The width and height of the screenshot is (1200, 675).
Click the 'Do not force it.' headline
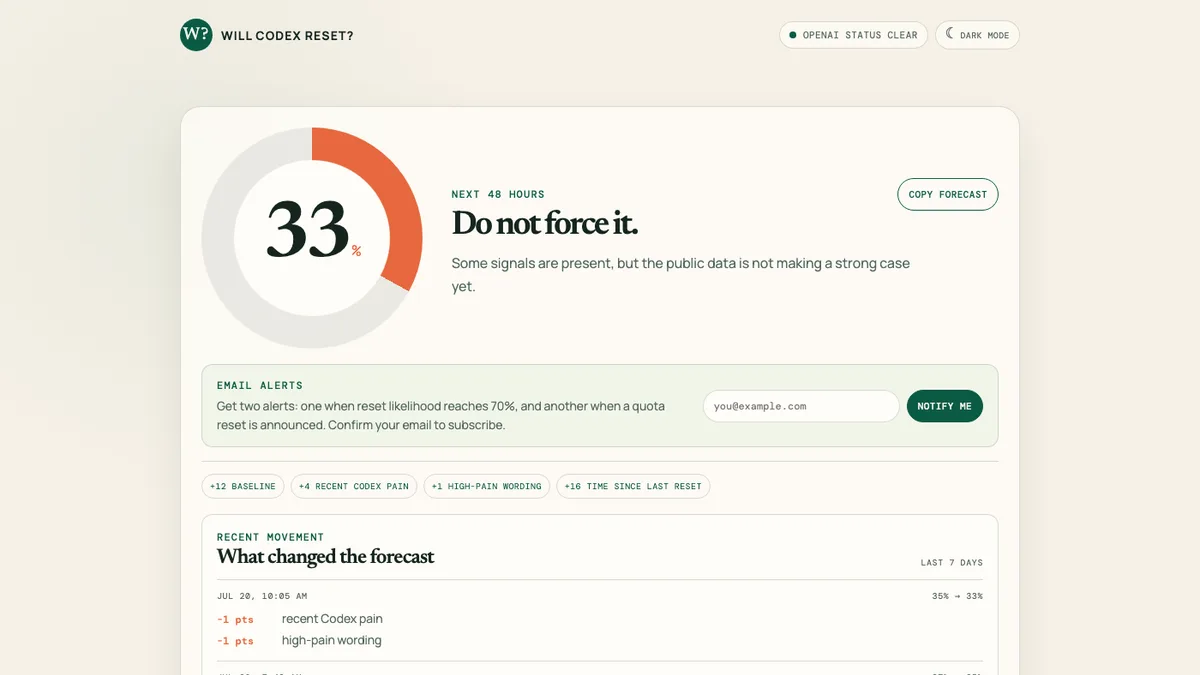[545, 223]
